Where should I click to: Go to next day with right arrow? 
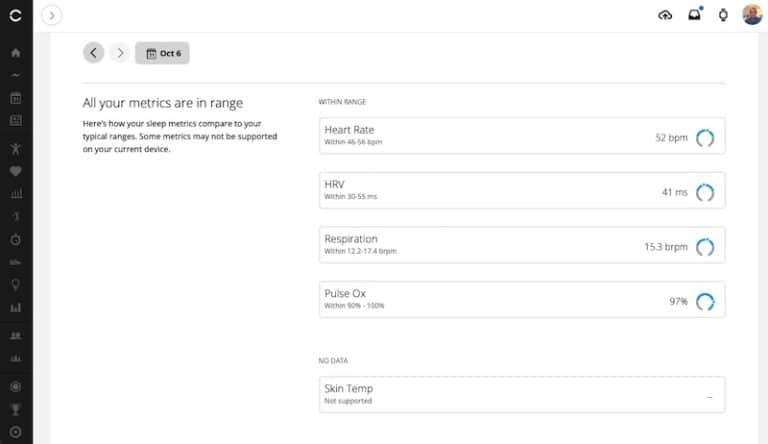(120, 53)
